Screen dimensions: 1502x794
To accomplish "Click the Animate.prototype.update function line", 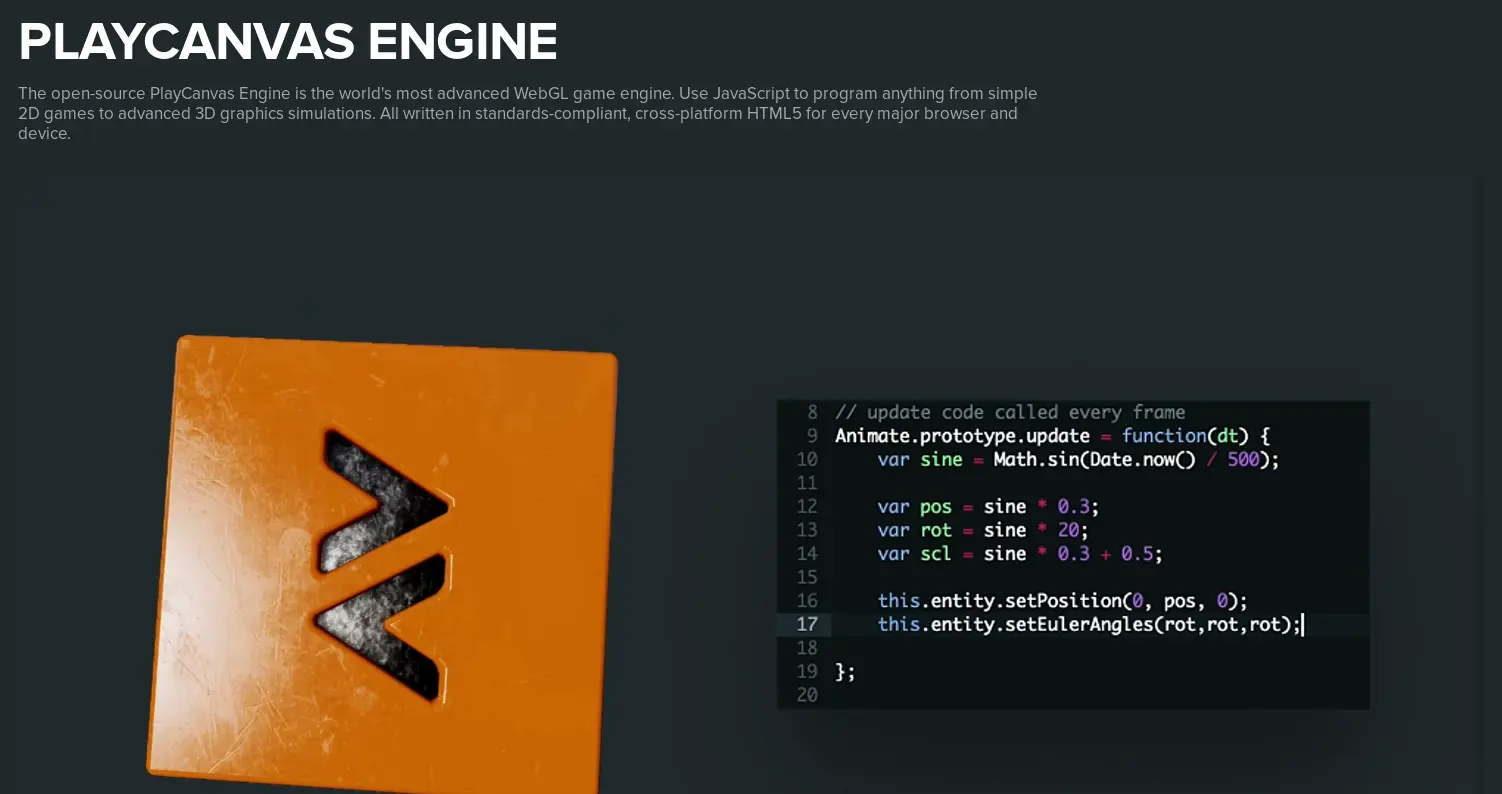I will coord(1052,436).
